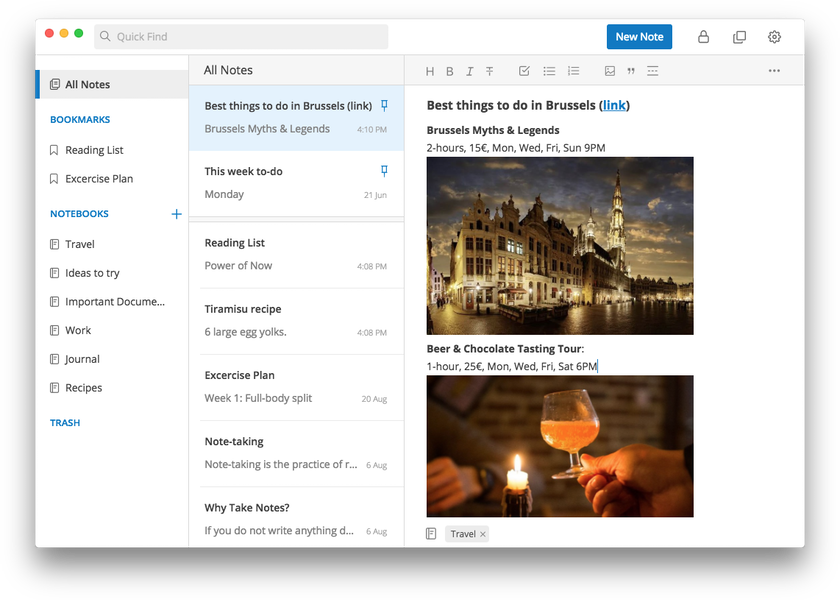The image size is (840, 600).
Task: Select the Excercise Plan note in list
Action: (x=296, y=388)
